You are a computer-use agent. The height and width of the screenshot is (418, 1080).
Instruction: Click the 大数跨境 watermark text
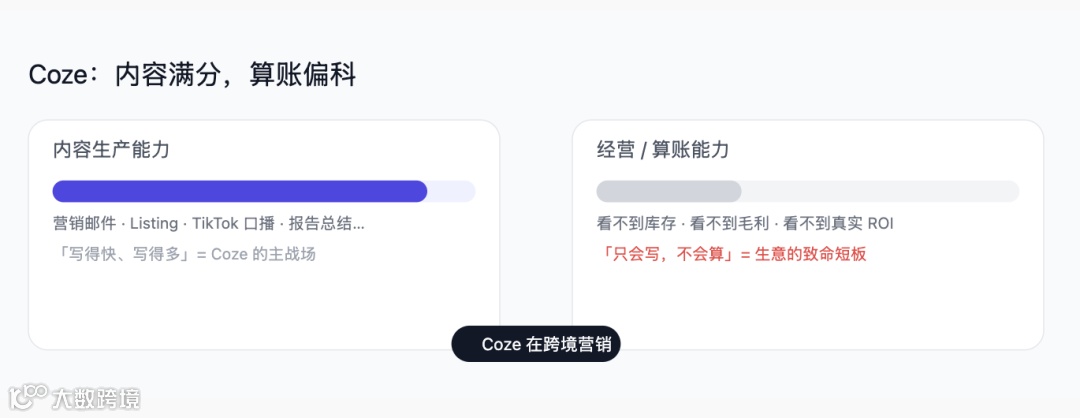pos(96,398)
